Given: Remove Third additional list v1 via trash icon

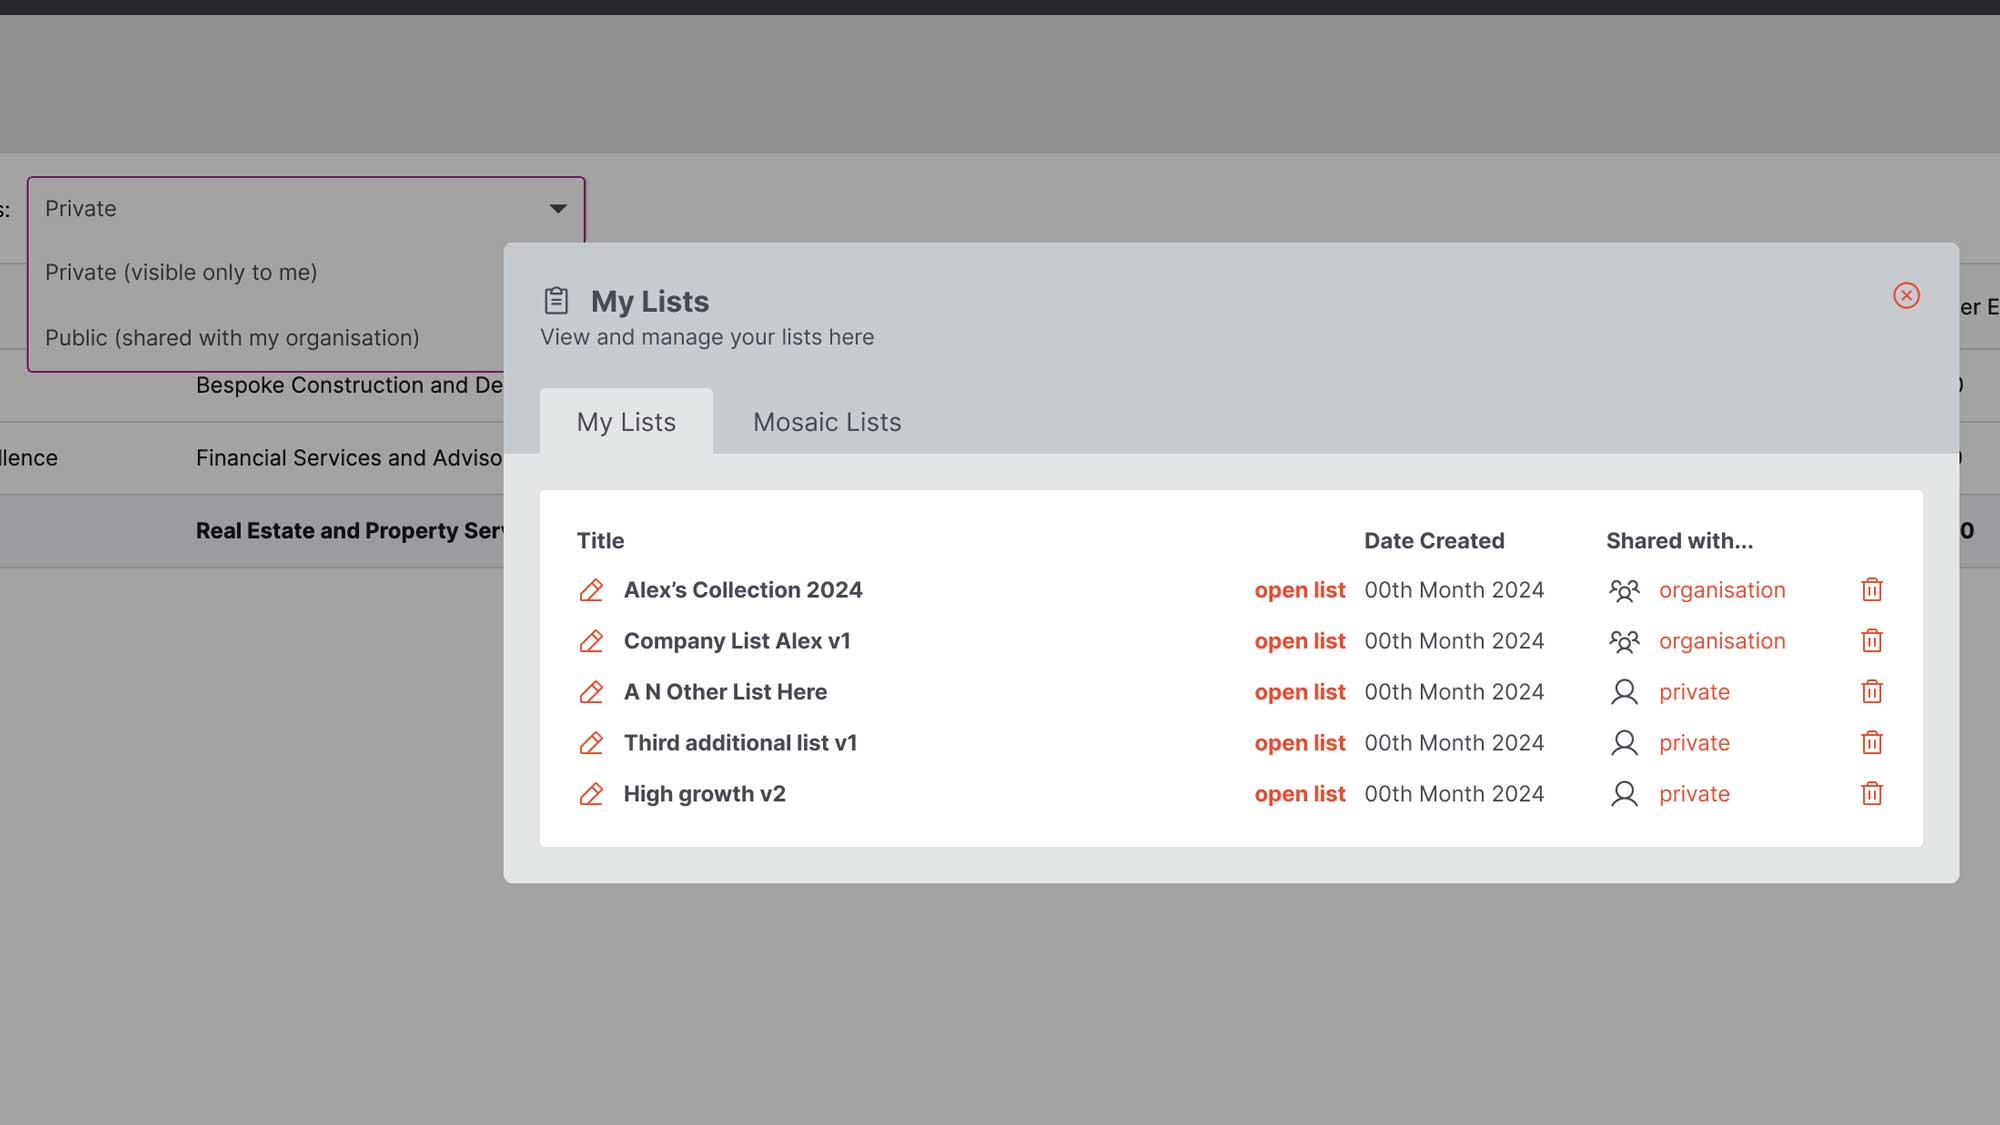Looking at the screenshot, I should point(1872,743).
